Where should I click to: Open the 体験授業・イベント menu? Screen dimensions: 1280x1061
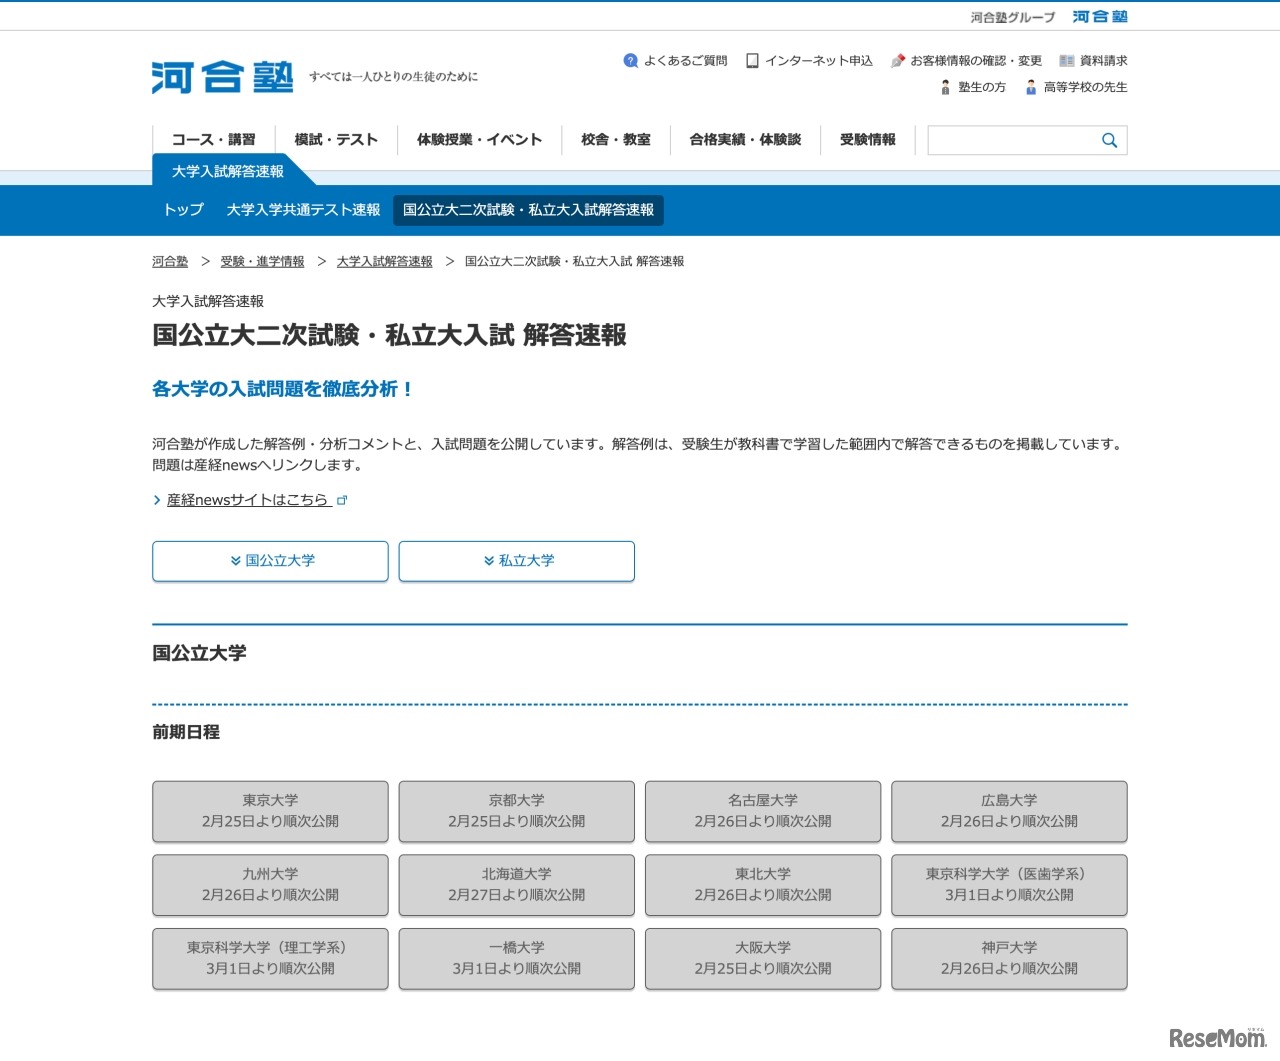click(479, 140)
